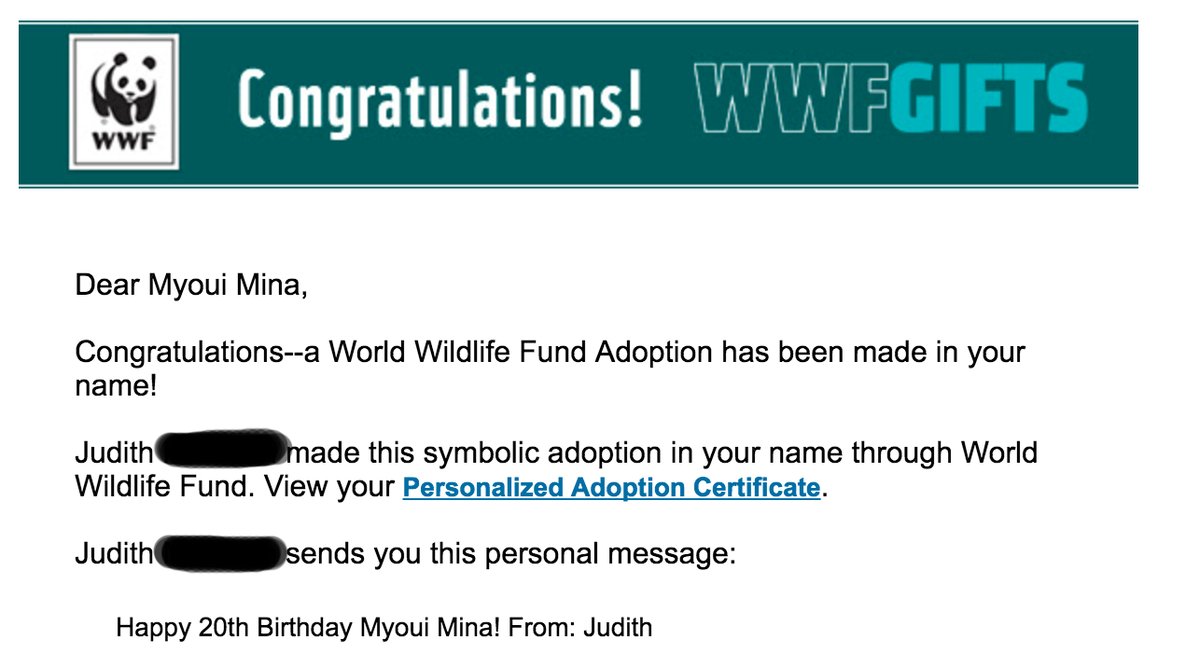This screenshot has width=1200, height=668.
Task: Click the "From: Judith" signature text
Action: click(580, 629)
